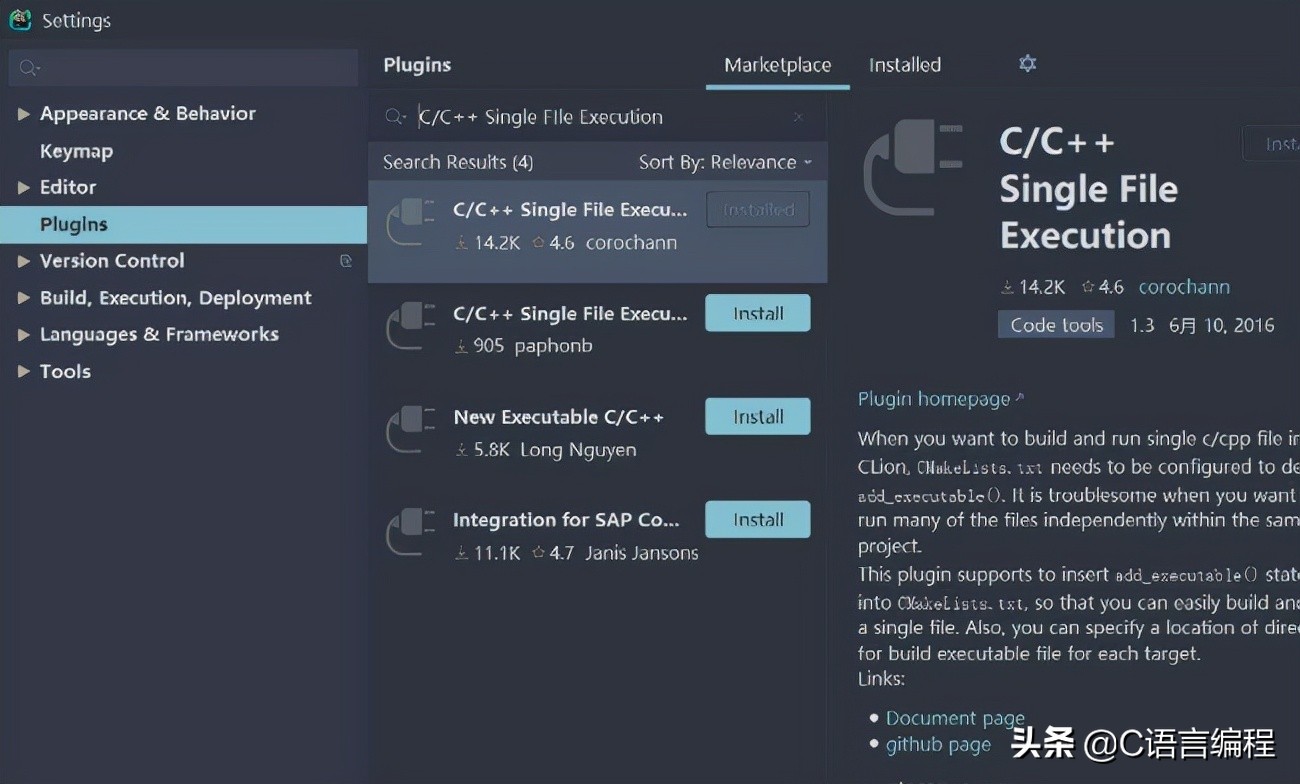The height and width of the screenshot is (784, 1300).
Task: Open the Document page link
Action: pyautogui.click(x=955, y=718)
